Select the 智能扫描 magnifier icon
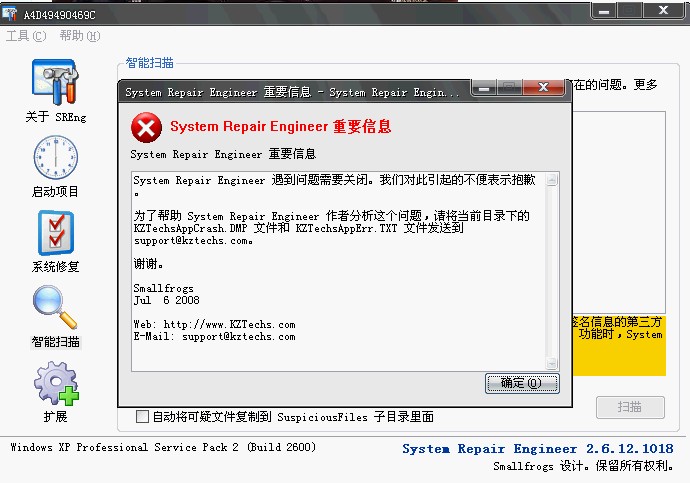The height and width of the screenshot is (483, 690). click(55, 307)
